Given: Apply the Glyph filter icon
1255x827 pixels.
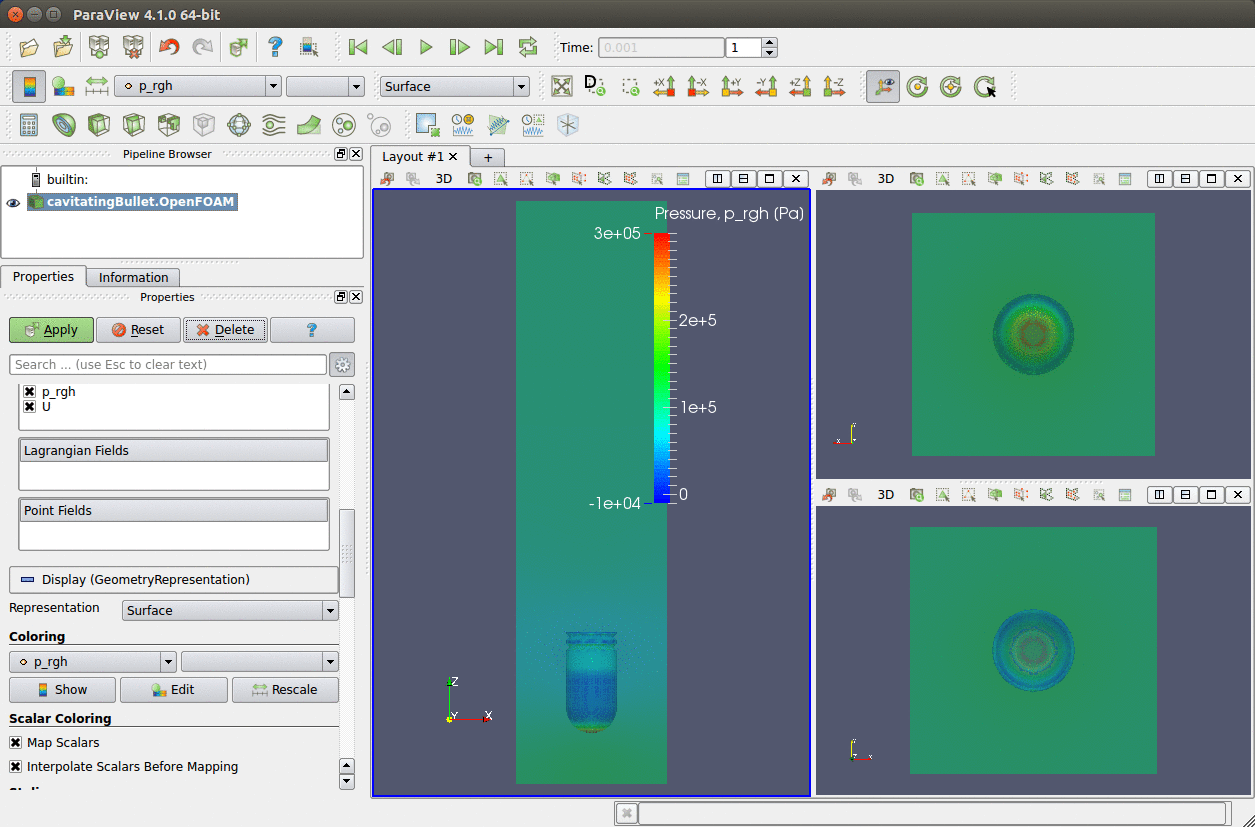Looking at the screenshot, I should click(x=238, y=125).
